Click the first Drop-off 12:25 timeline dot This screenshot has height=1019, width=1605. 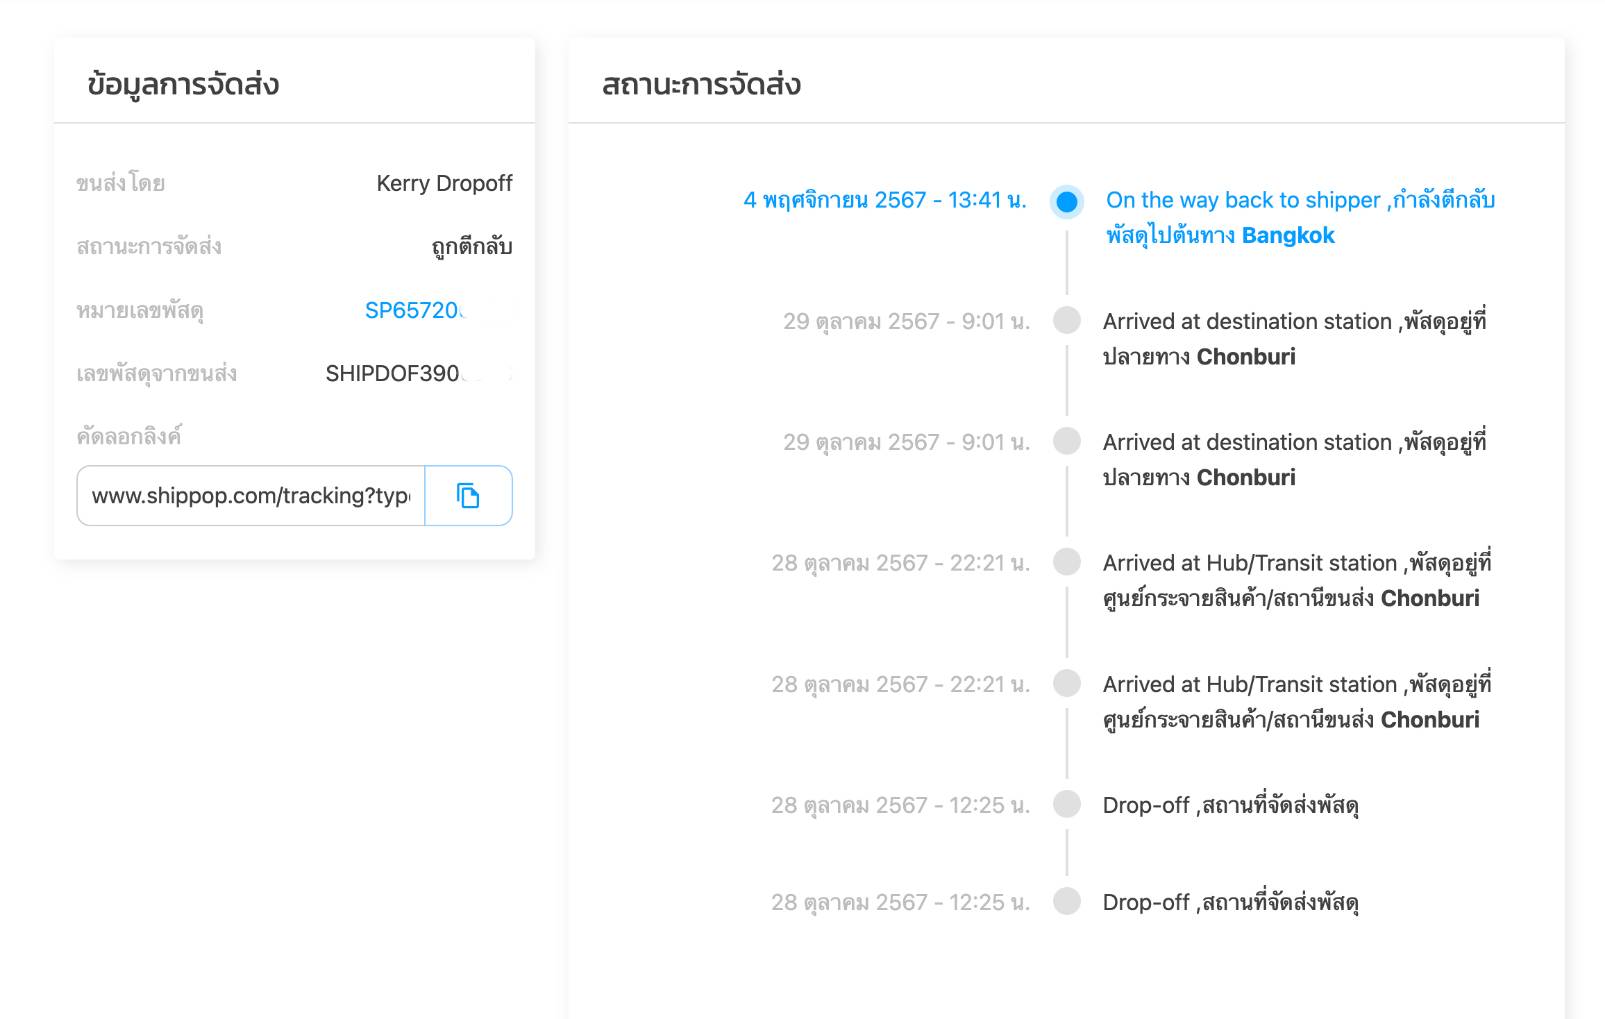click(1067, 804)
